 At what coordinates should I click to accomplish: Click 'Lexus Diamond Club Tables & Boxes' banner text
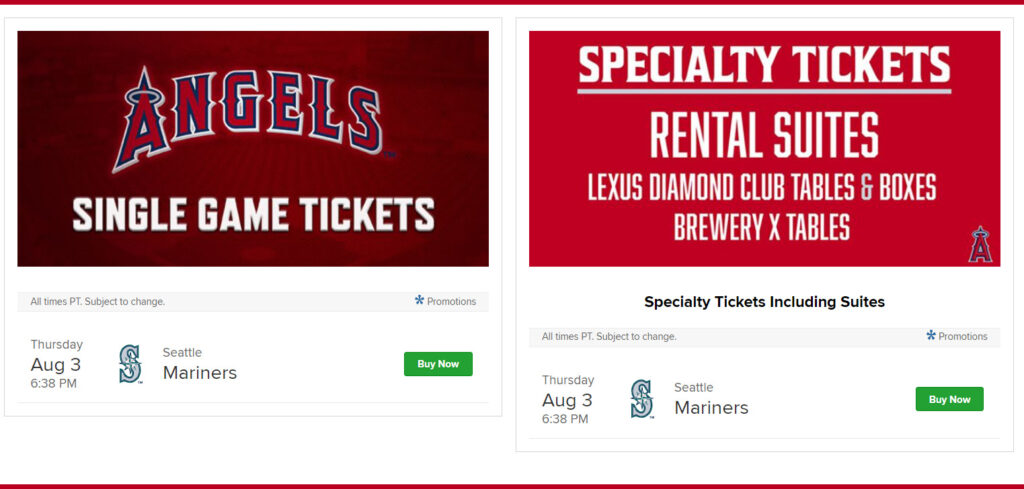[x=761, y=188]
